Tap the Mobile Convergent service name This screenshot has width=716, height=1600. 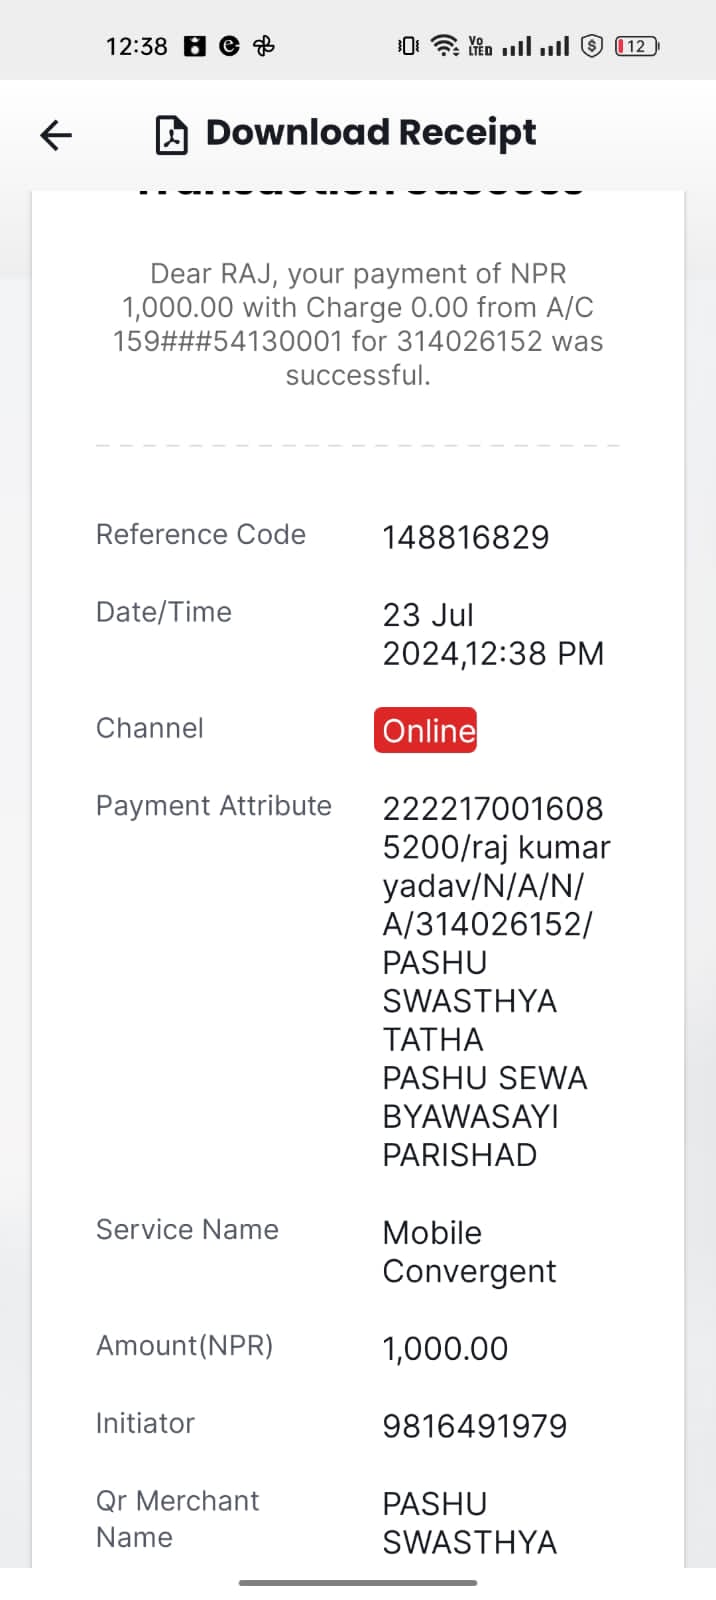tap(469, 1251)
